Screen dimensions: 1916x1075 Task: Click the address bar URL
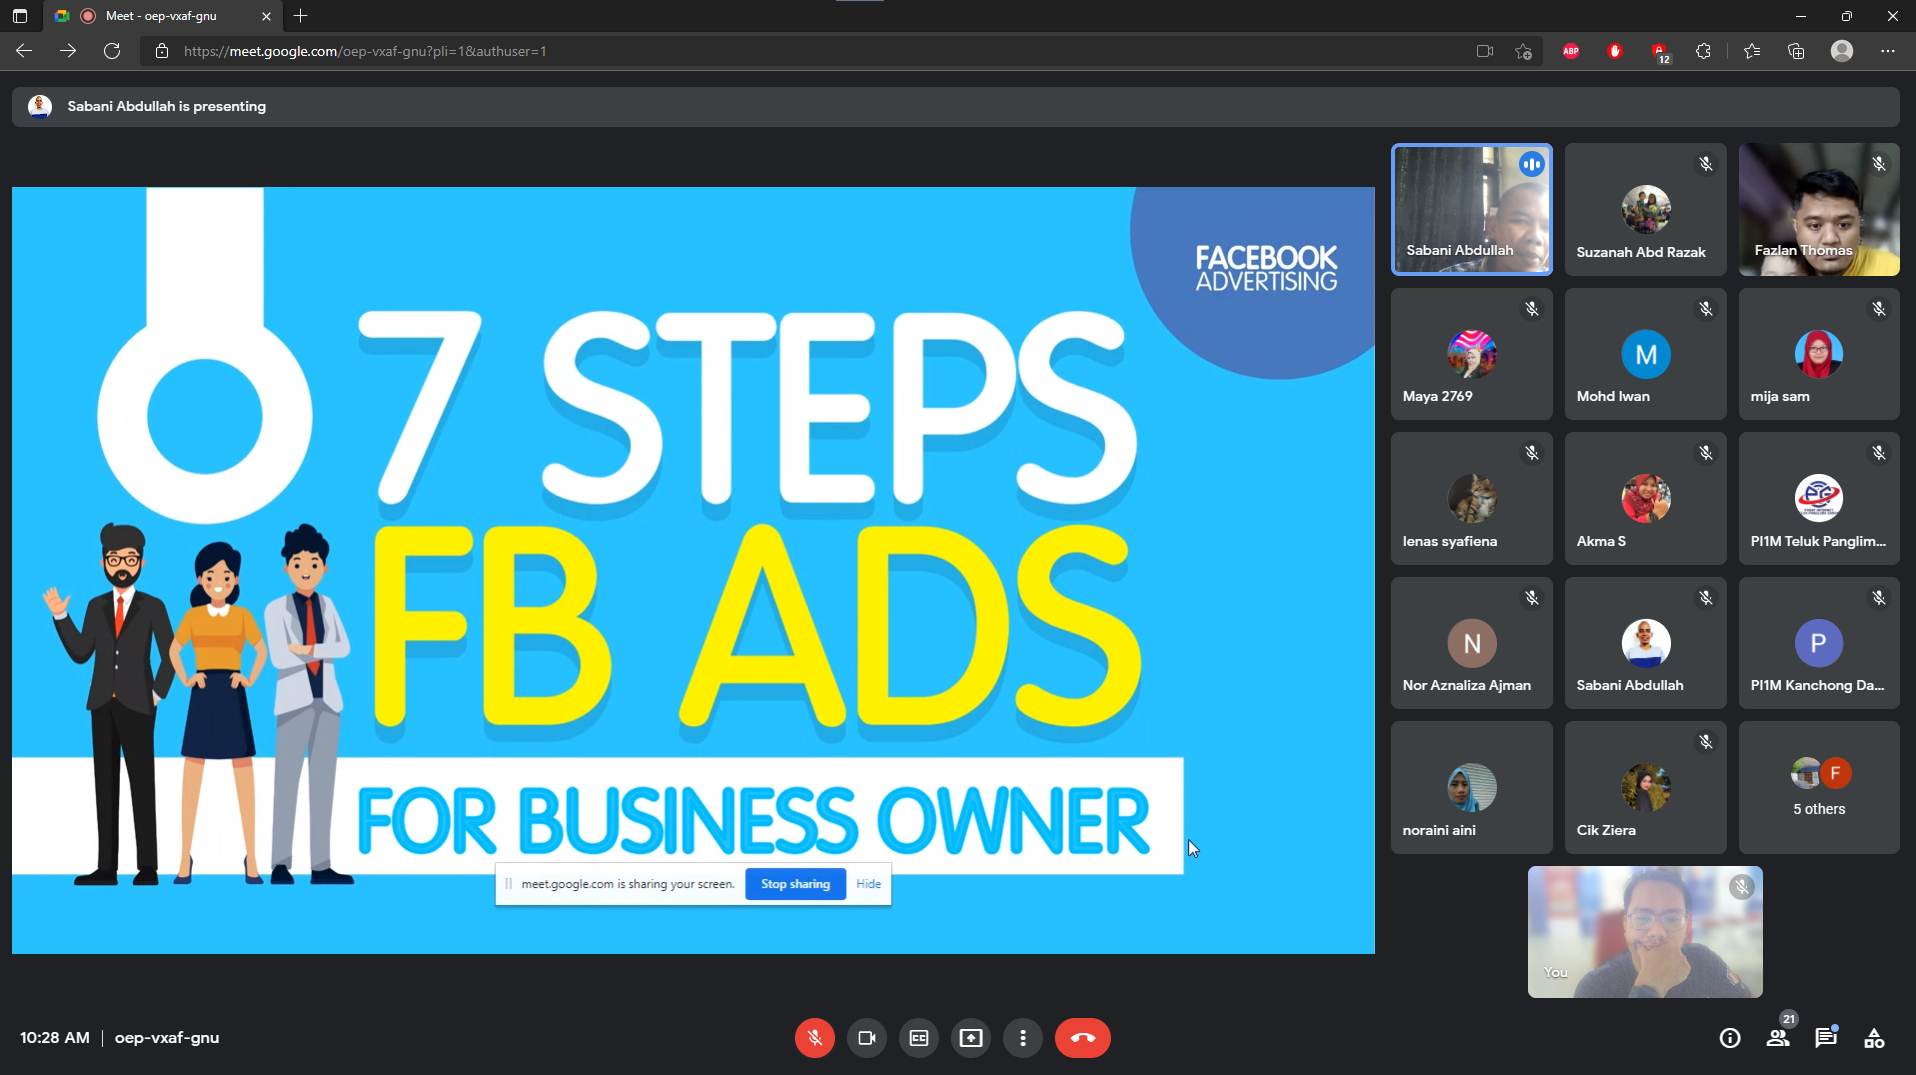[365, 51]
